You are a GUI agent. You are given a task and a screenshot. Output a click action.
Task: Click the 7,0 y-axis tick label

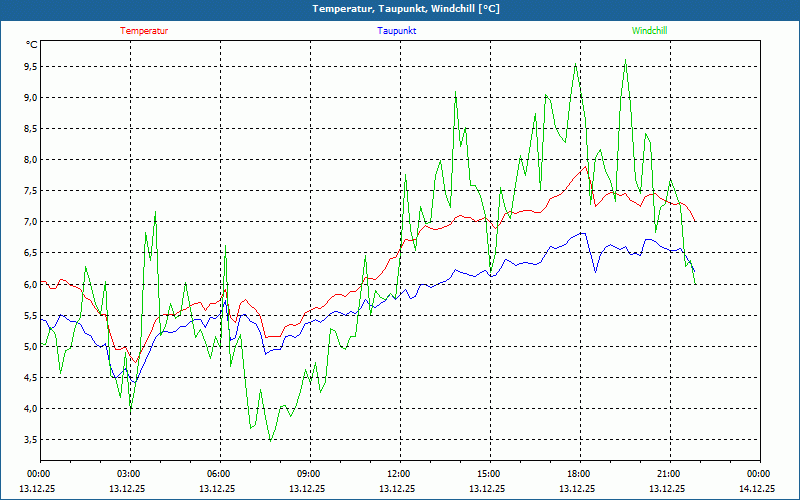(x=30, y=222)
